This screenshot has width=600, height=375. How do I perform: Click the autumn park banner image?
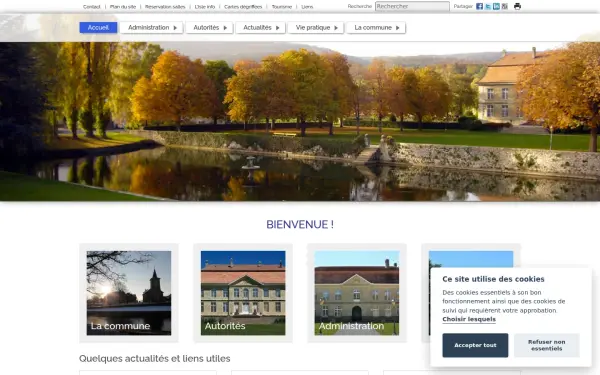click(x=300, y=122)
